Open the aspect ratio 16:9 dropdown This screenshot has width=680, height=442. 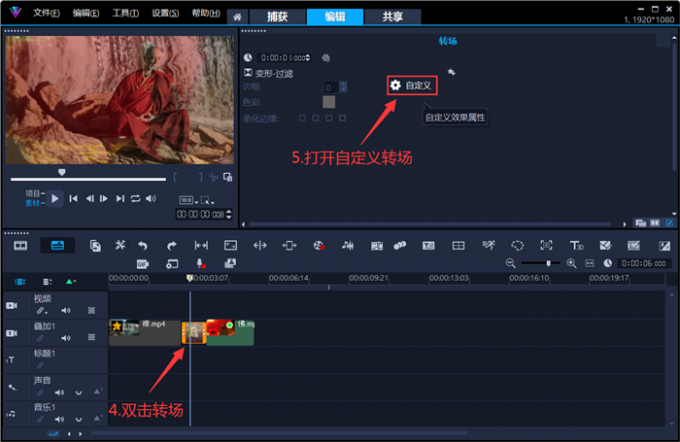[189, 200]
